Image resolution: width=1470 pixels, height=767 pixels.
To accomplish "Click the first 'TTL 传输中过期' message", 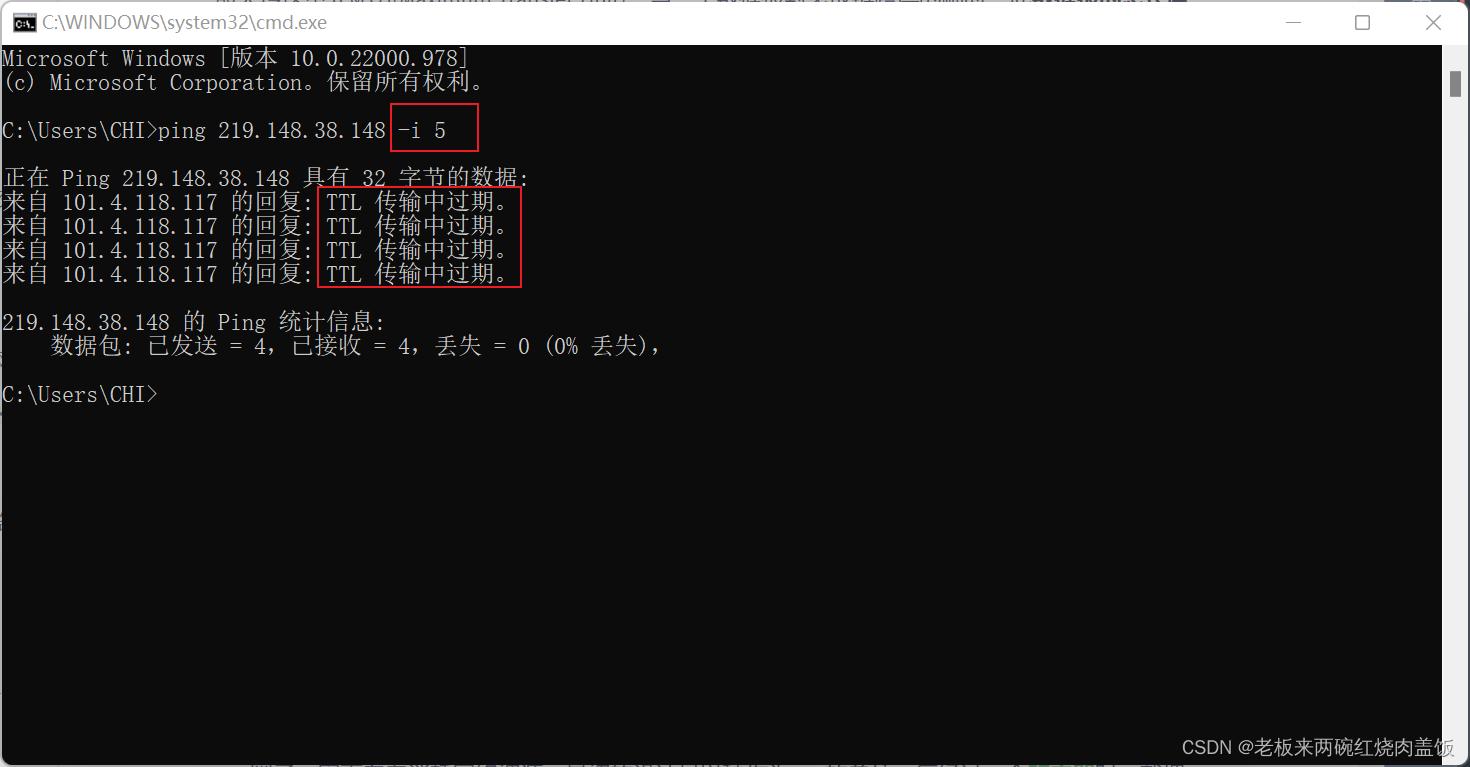I will 418,203.
